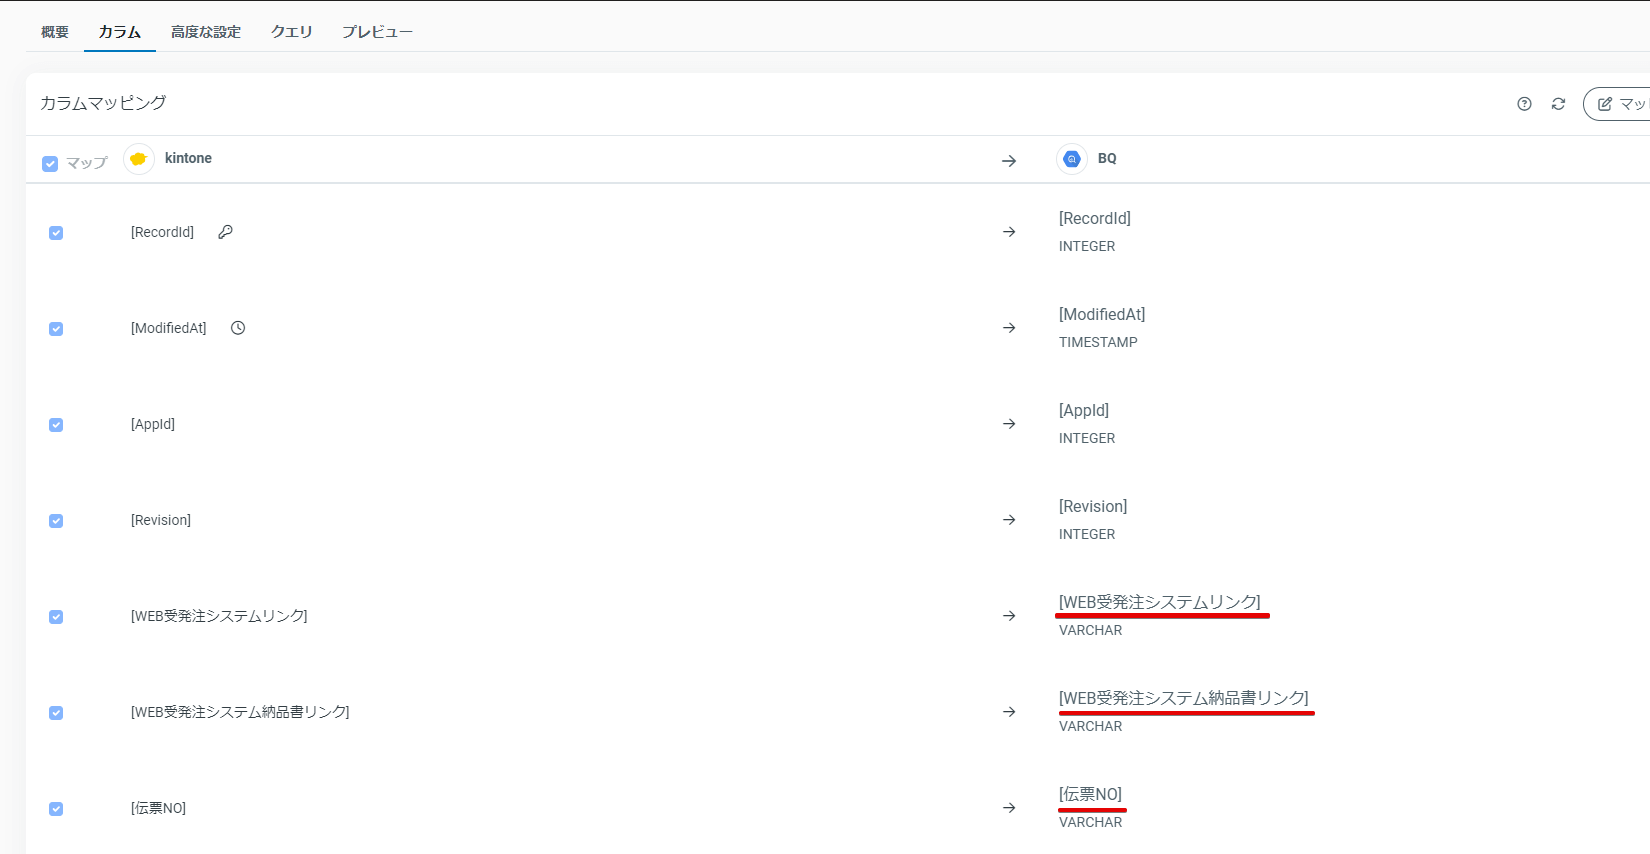
Task: Click the BQ destination column [AppId]
Action: (x=1084, y=410)
